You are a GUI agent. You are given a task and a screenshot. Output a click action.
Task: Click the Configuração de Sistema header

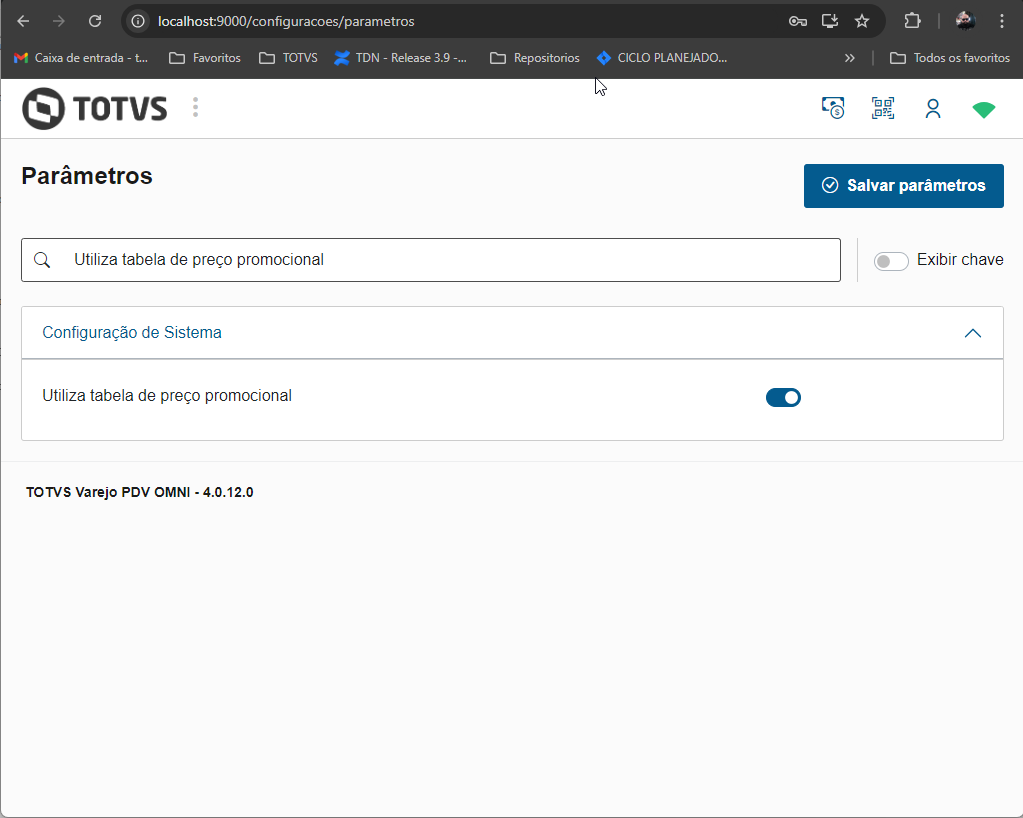512,333
